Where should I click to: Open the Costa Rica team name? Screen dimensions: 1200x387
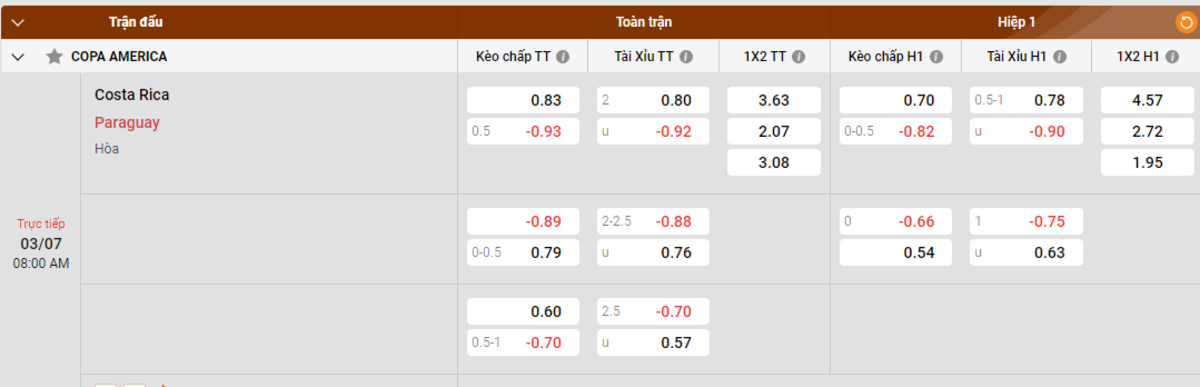pos(132,95)
